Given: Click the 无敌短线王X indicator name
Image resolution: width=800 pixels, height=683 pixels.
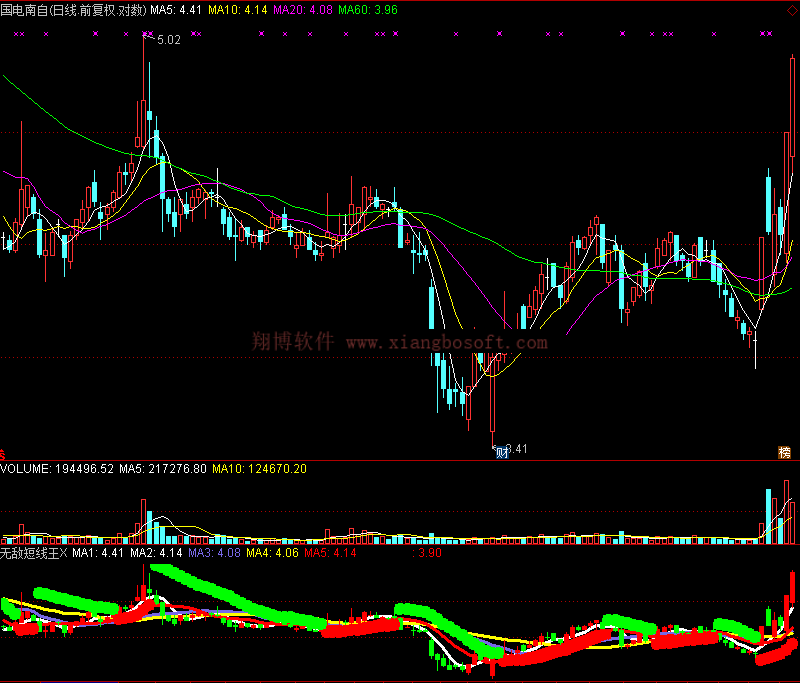Looking at the screenshot, I should click(x=33, y=552).
